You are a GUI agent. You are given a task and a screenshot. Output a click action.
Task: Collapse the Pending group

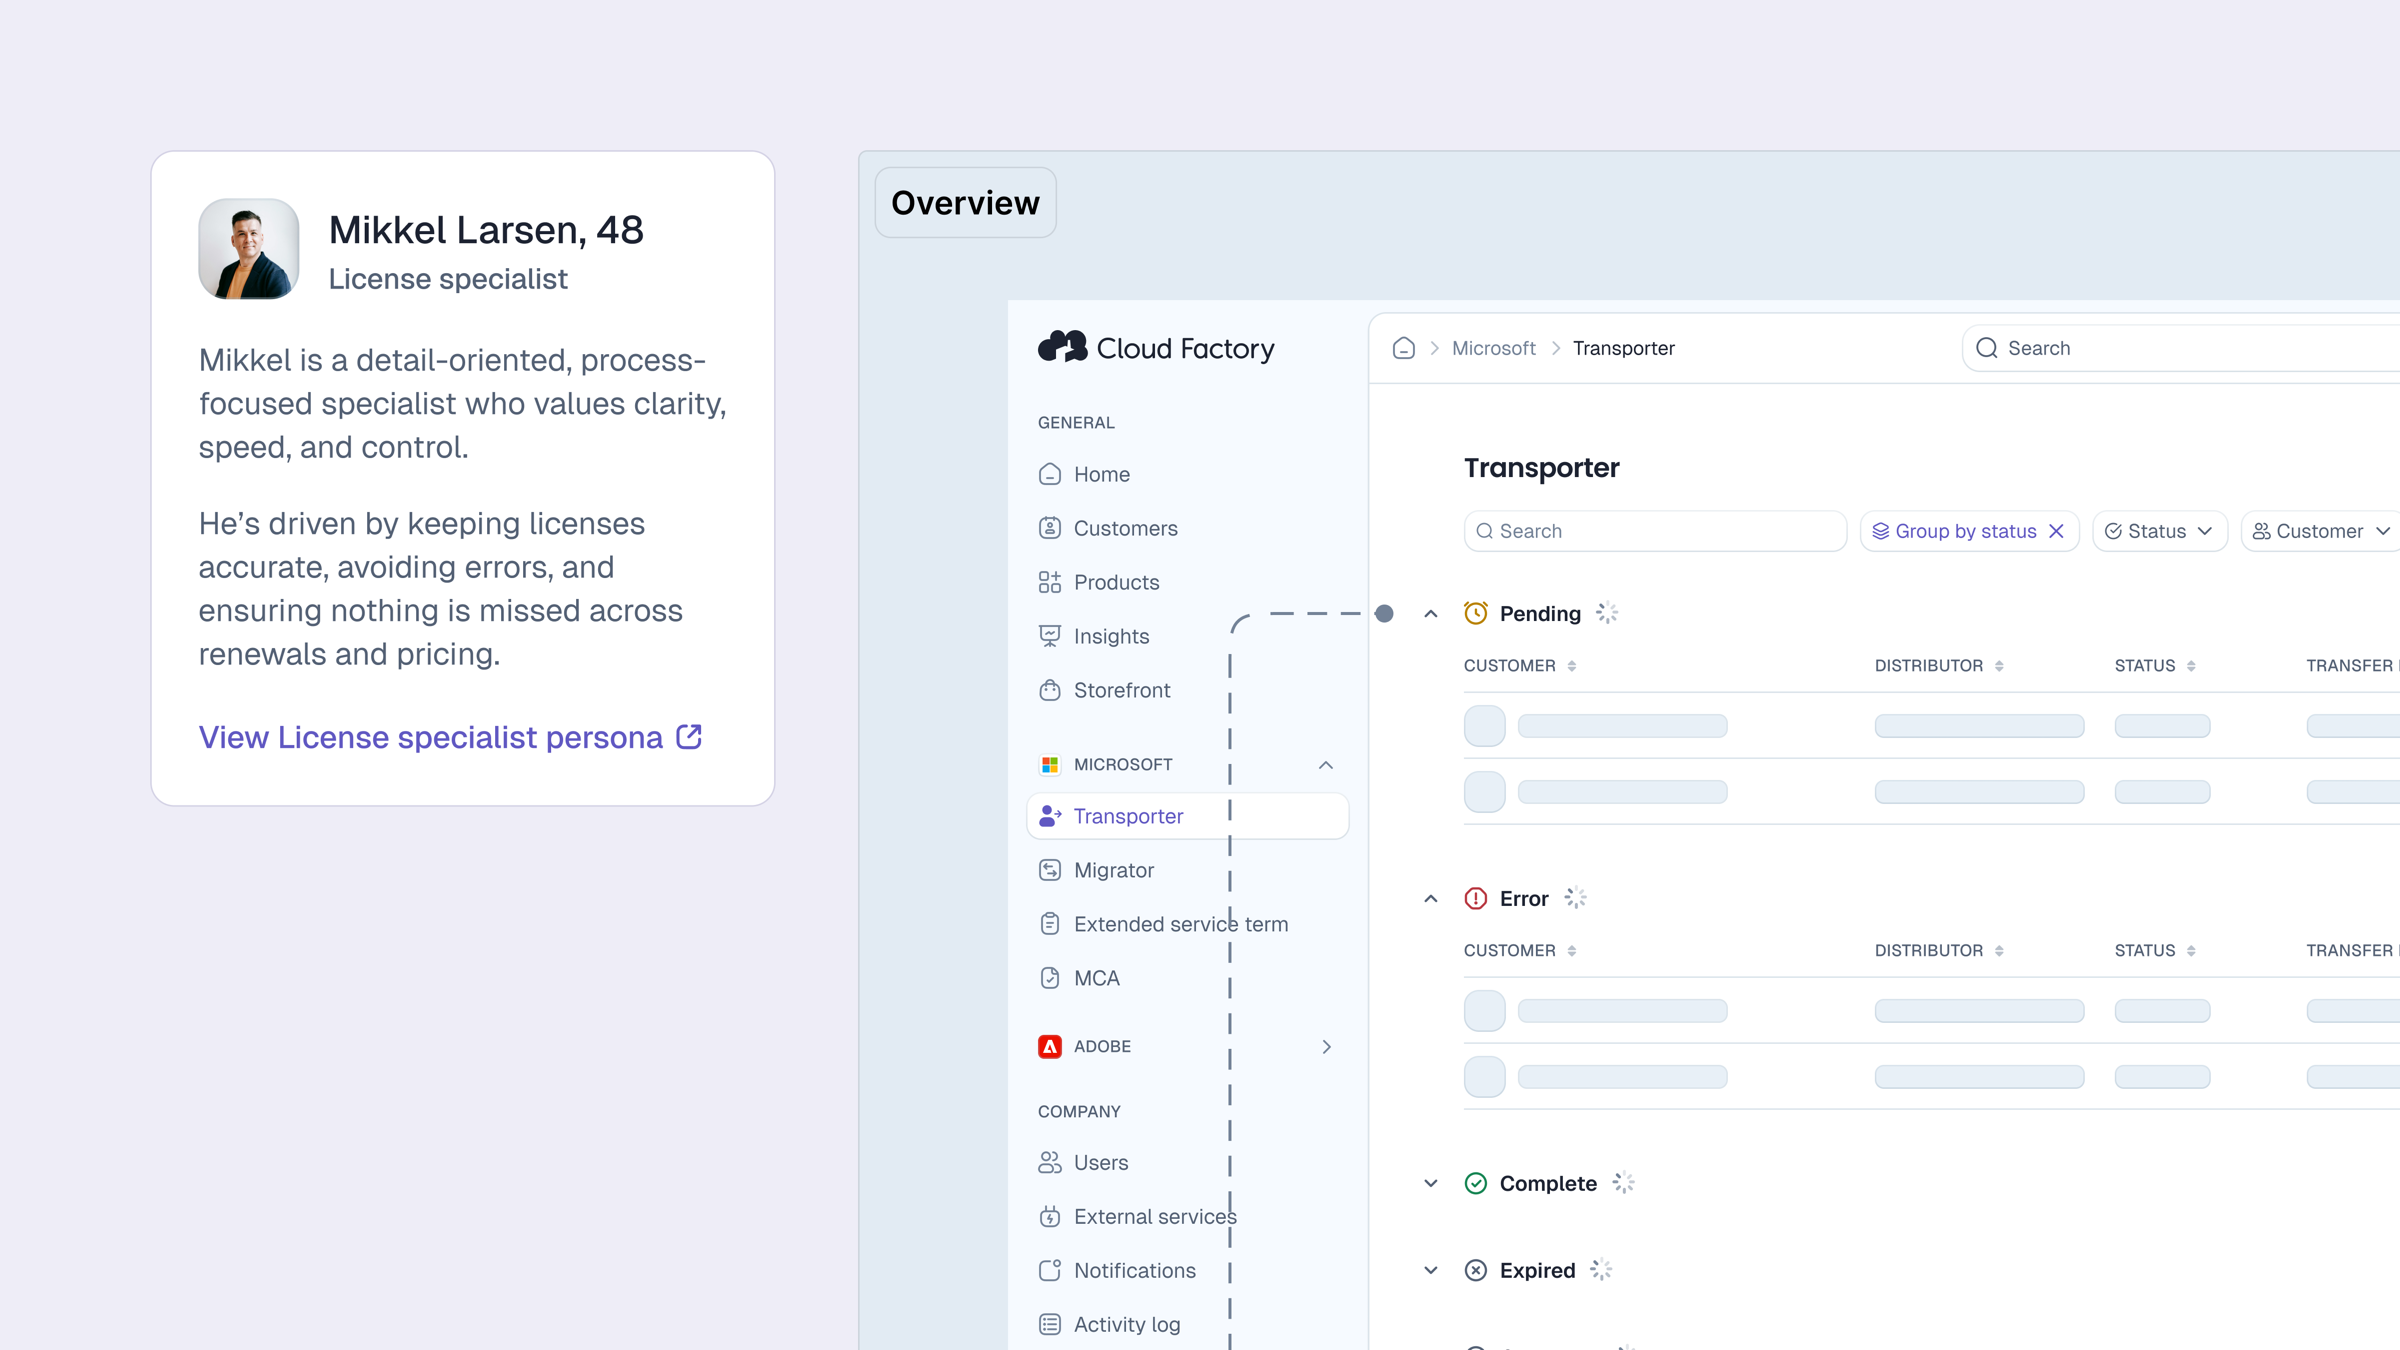(x=1431, y=614)
